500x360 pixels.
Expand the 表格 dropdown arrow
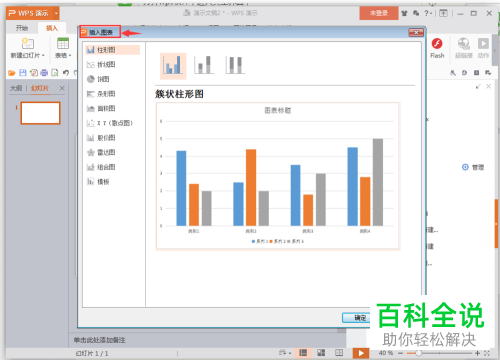click(x=70, y=56)
